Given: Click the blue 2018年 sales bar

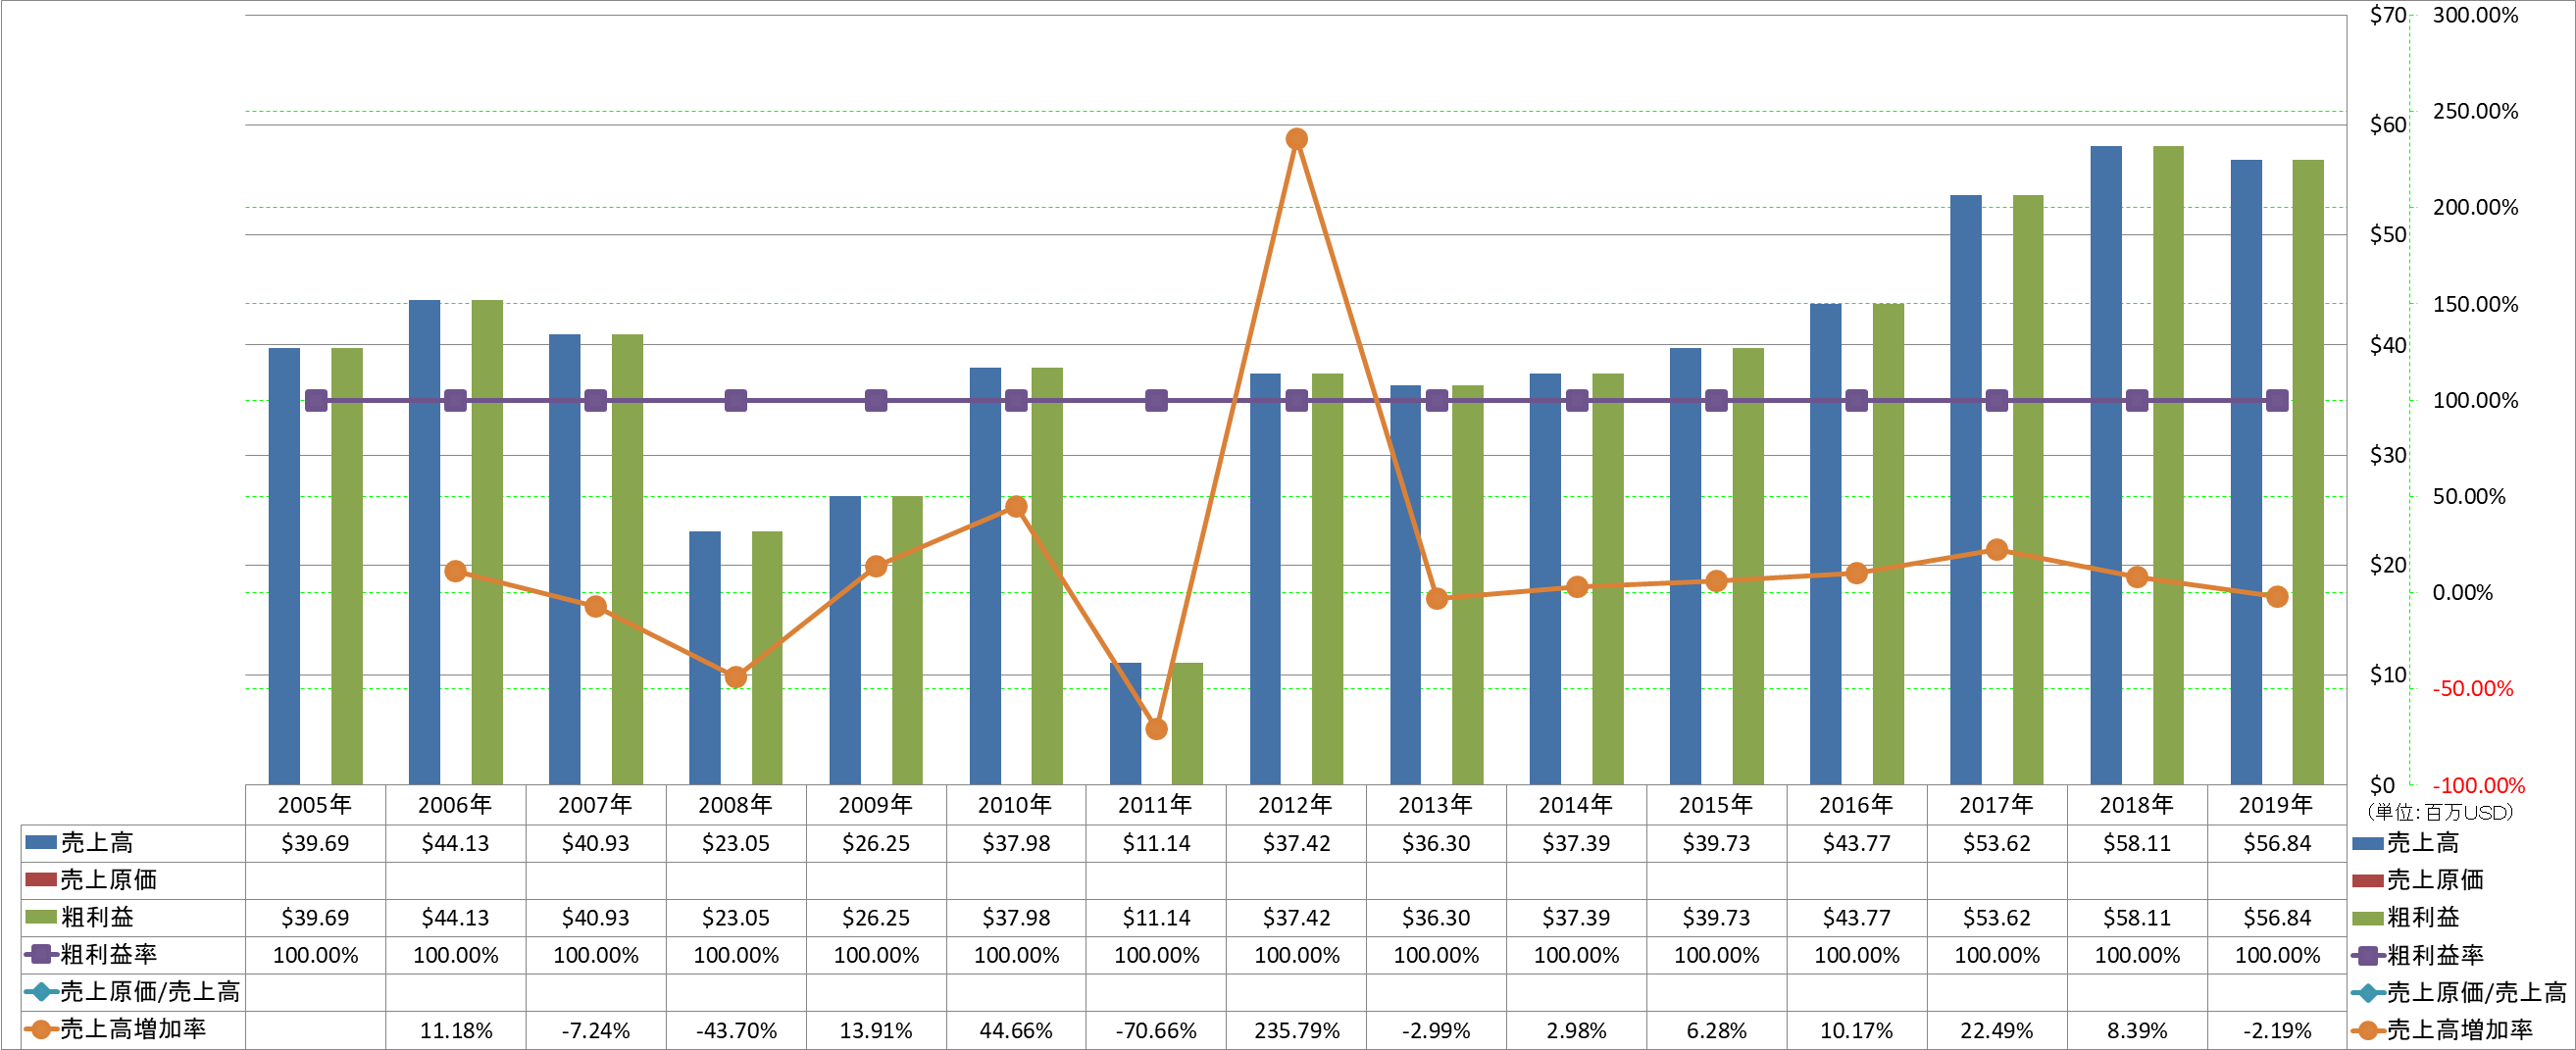Looking at the screenshot, I should point(2106,465).
